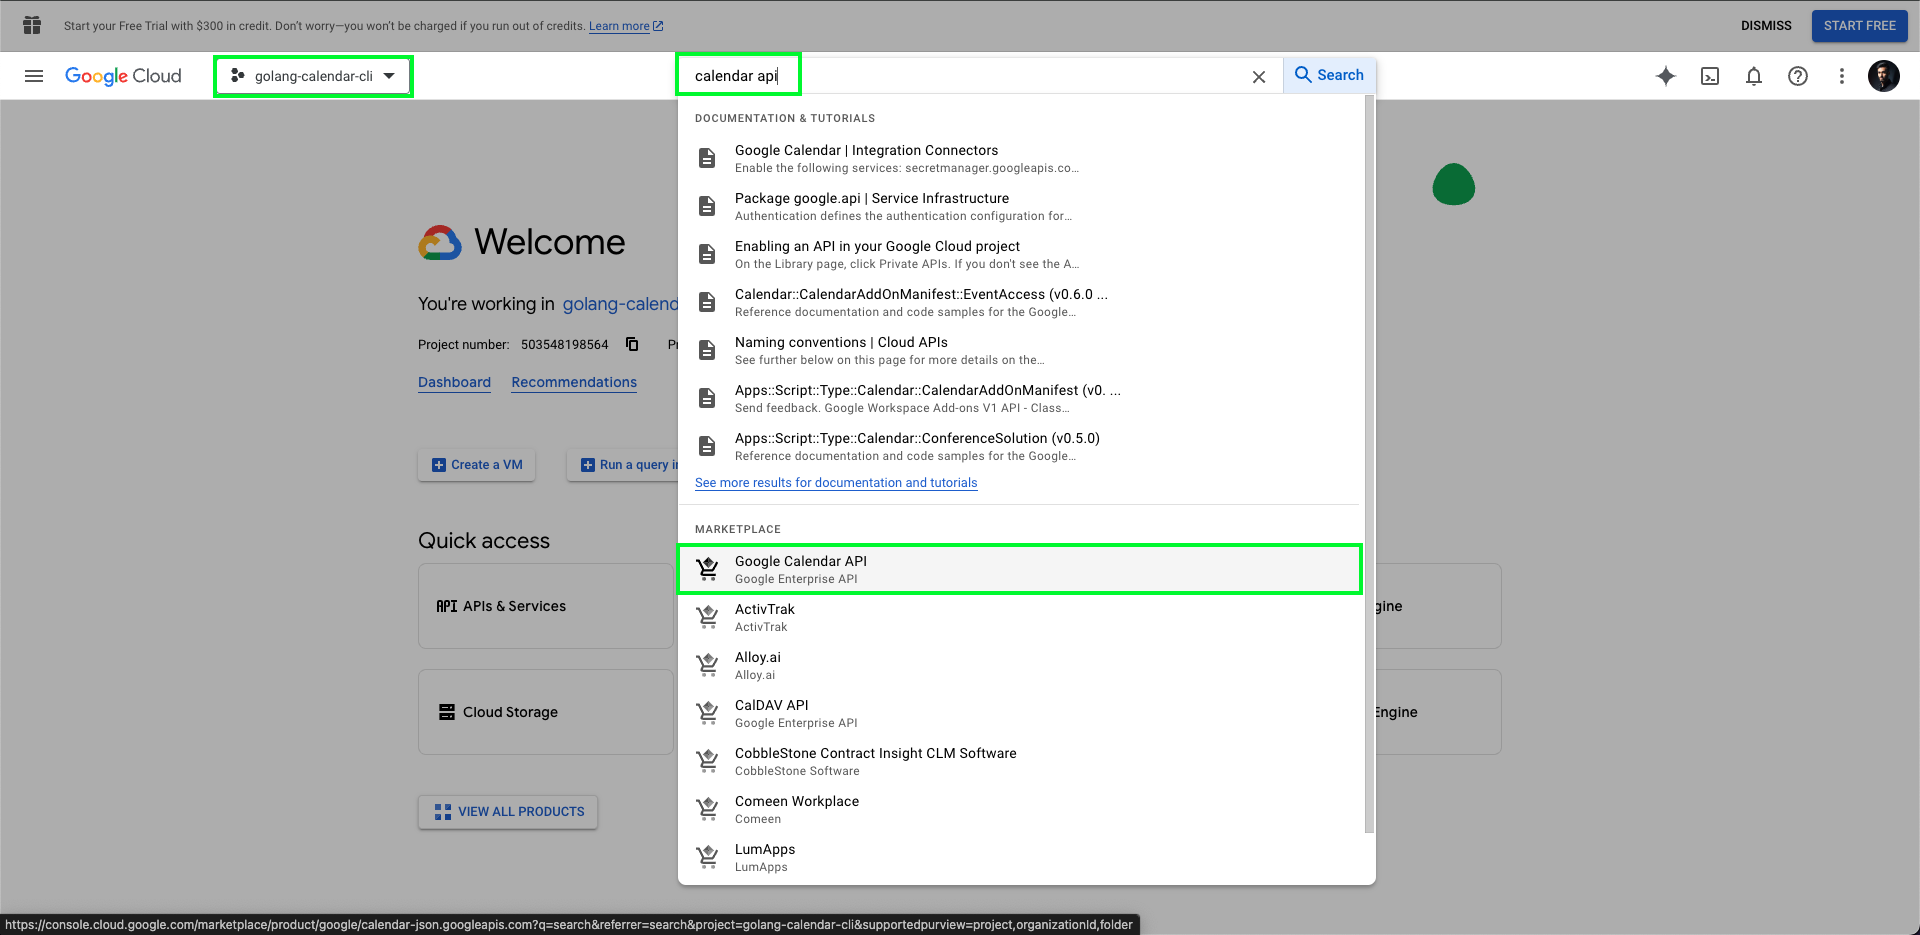Click the cart icon beside CalDAV API
The height and width of the screenshot is (935, 1920).
707,713
